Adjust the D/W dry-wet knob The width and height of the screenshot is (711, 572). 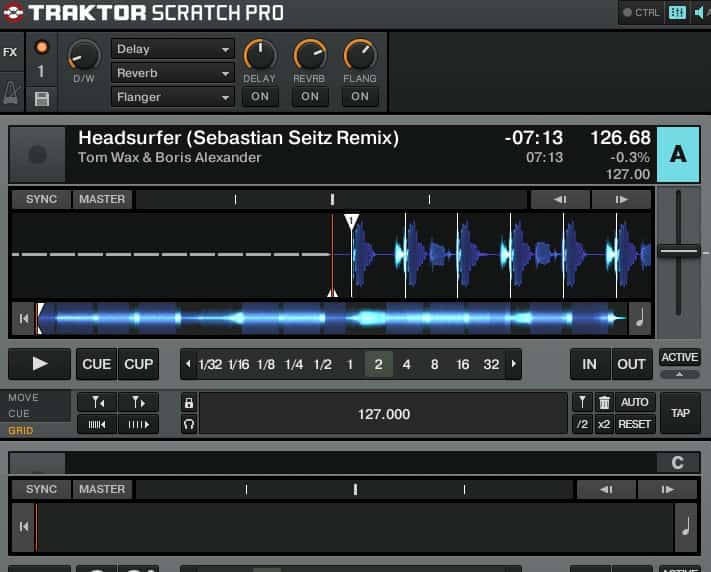[84, 55]
